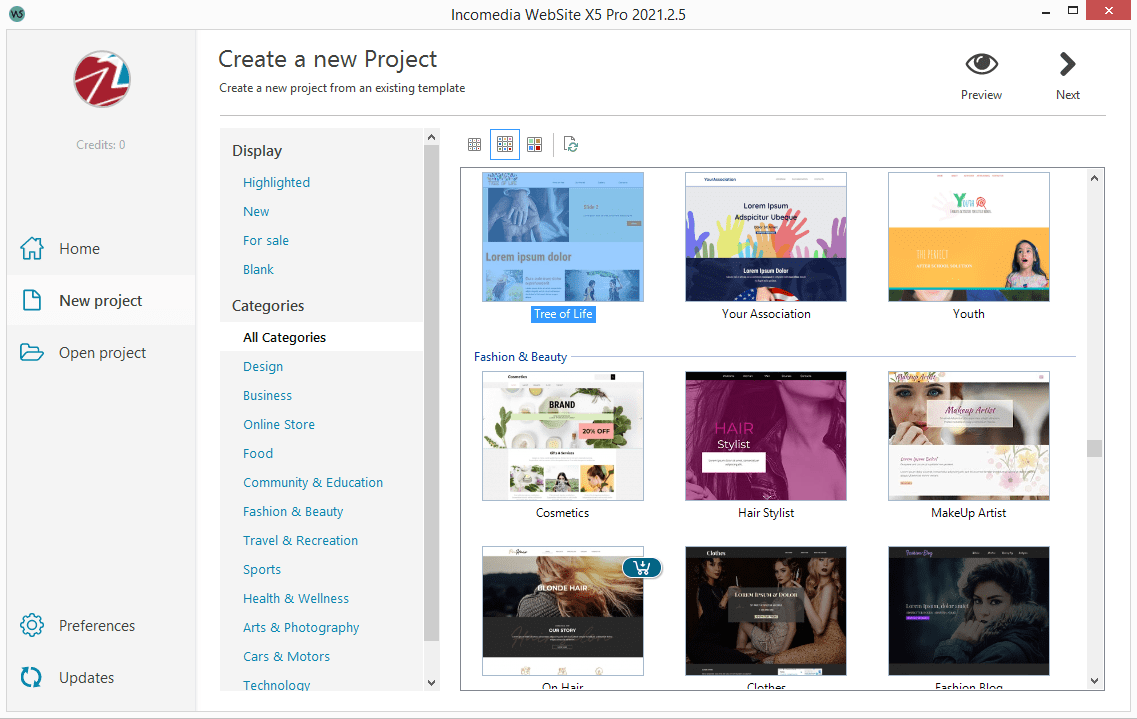The height and width of the screenshot is (719, 1137).
Task: Click the user profile logo avatar
Action: (x=102, y=80)
